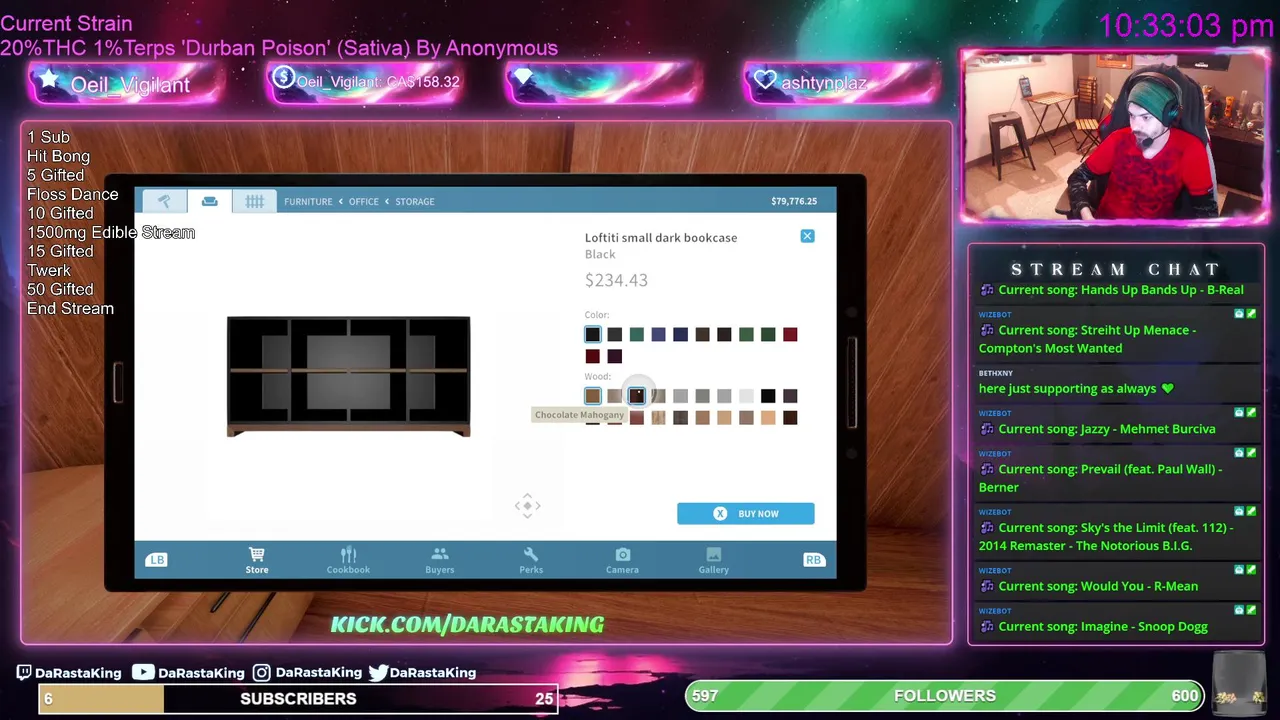The height and width of the screenshot is (720, 1280).
Task: Click the SUBSCRIBERS progress bar
Action: 298,698
